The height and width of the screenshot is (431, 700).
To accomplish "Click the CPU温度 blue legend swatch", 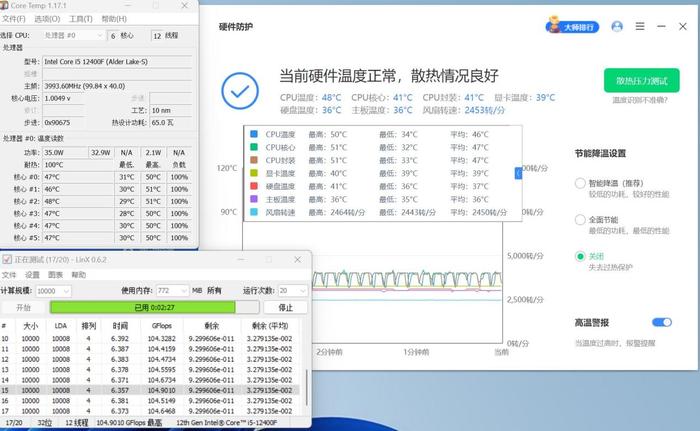I will [254, 134].
